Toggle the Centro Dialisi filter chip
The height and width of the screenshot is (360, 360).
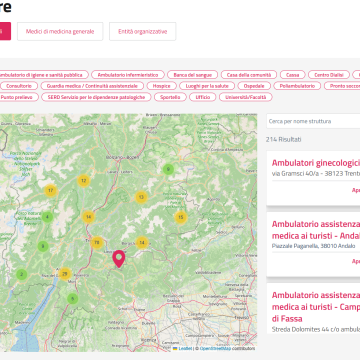click(x=329, y=75)
